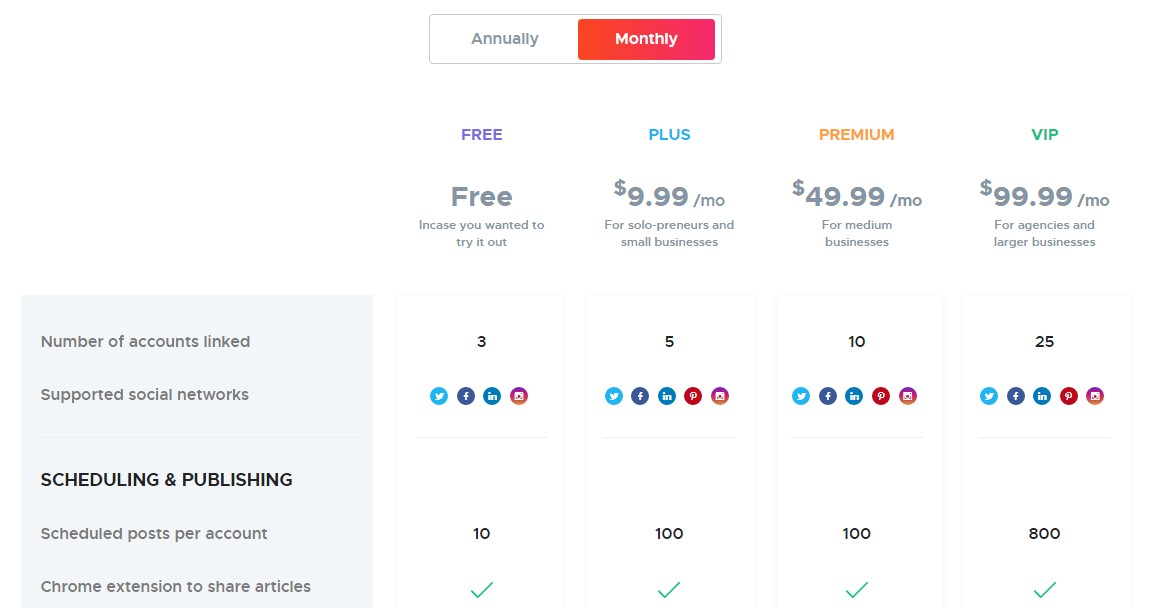This screenshot has height=608, width=1155.
Task: Click the $99.99/mo VIP price
Action: pos(1043,196)
